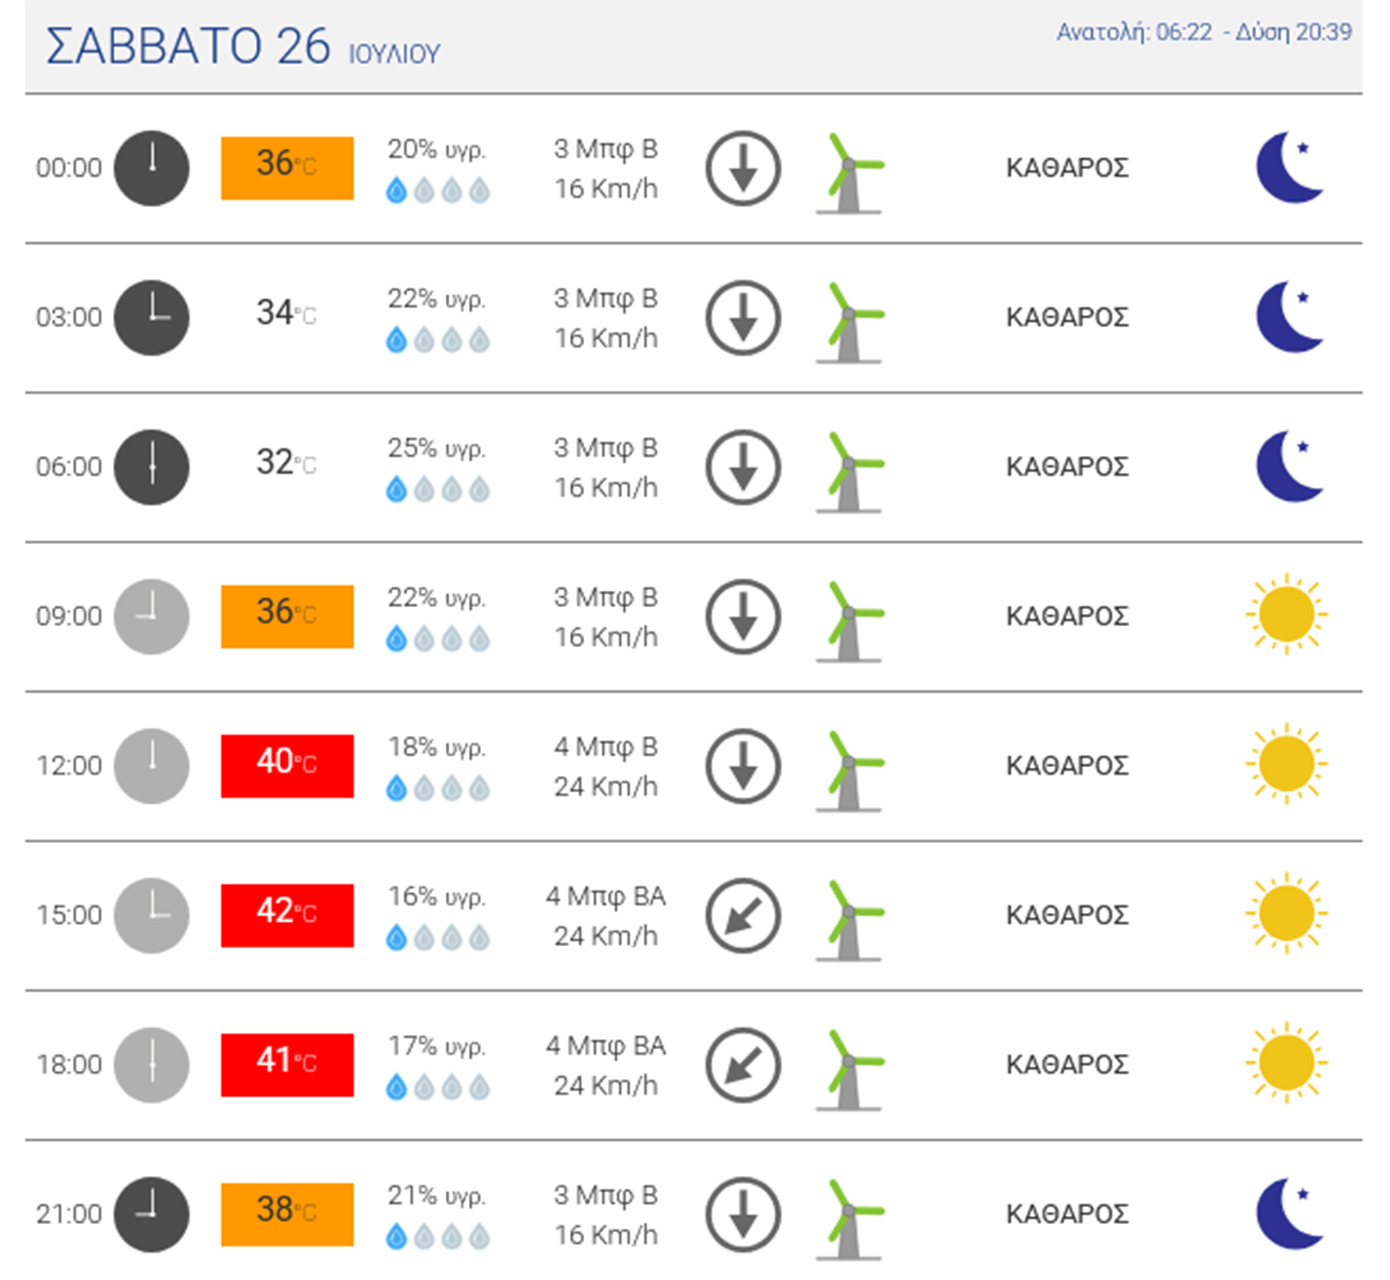Click the 18% υγρ. humidity text at 12:00
The width and height of the screenshot is (1390, 1280).
[437, 747]
